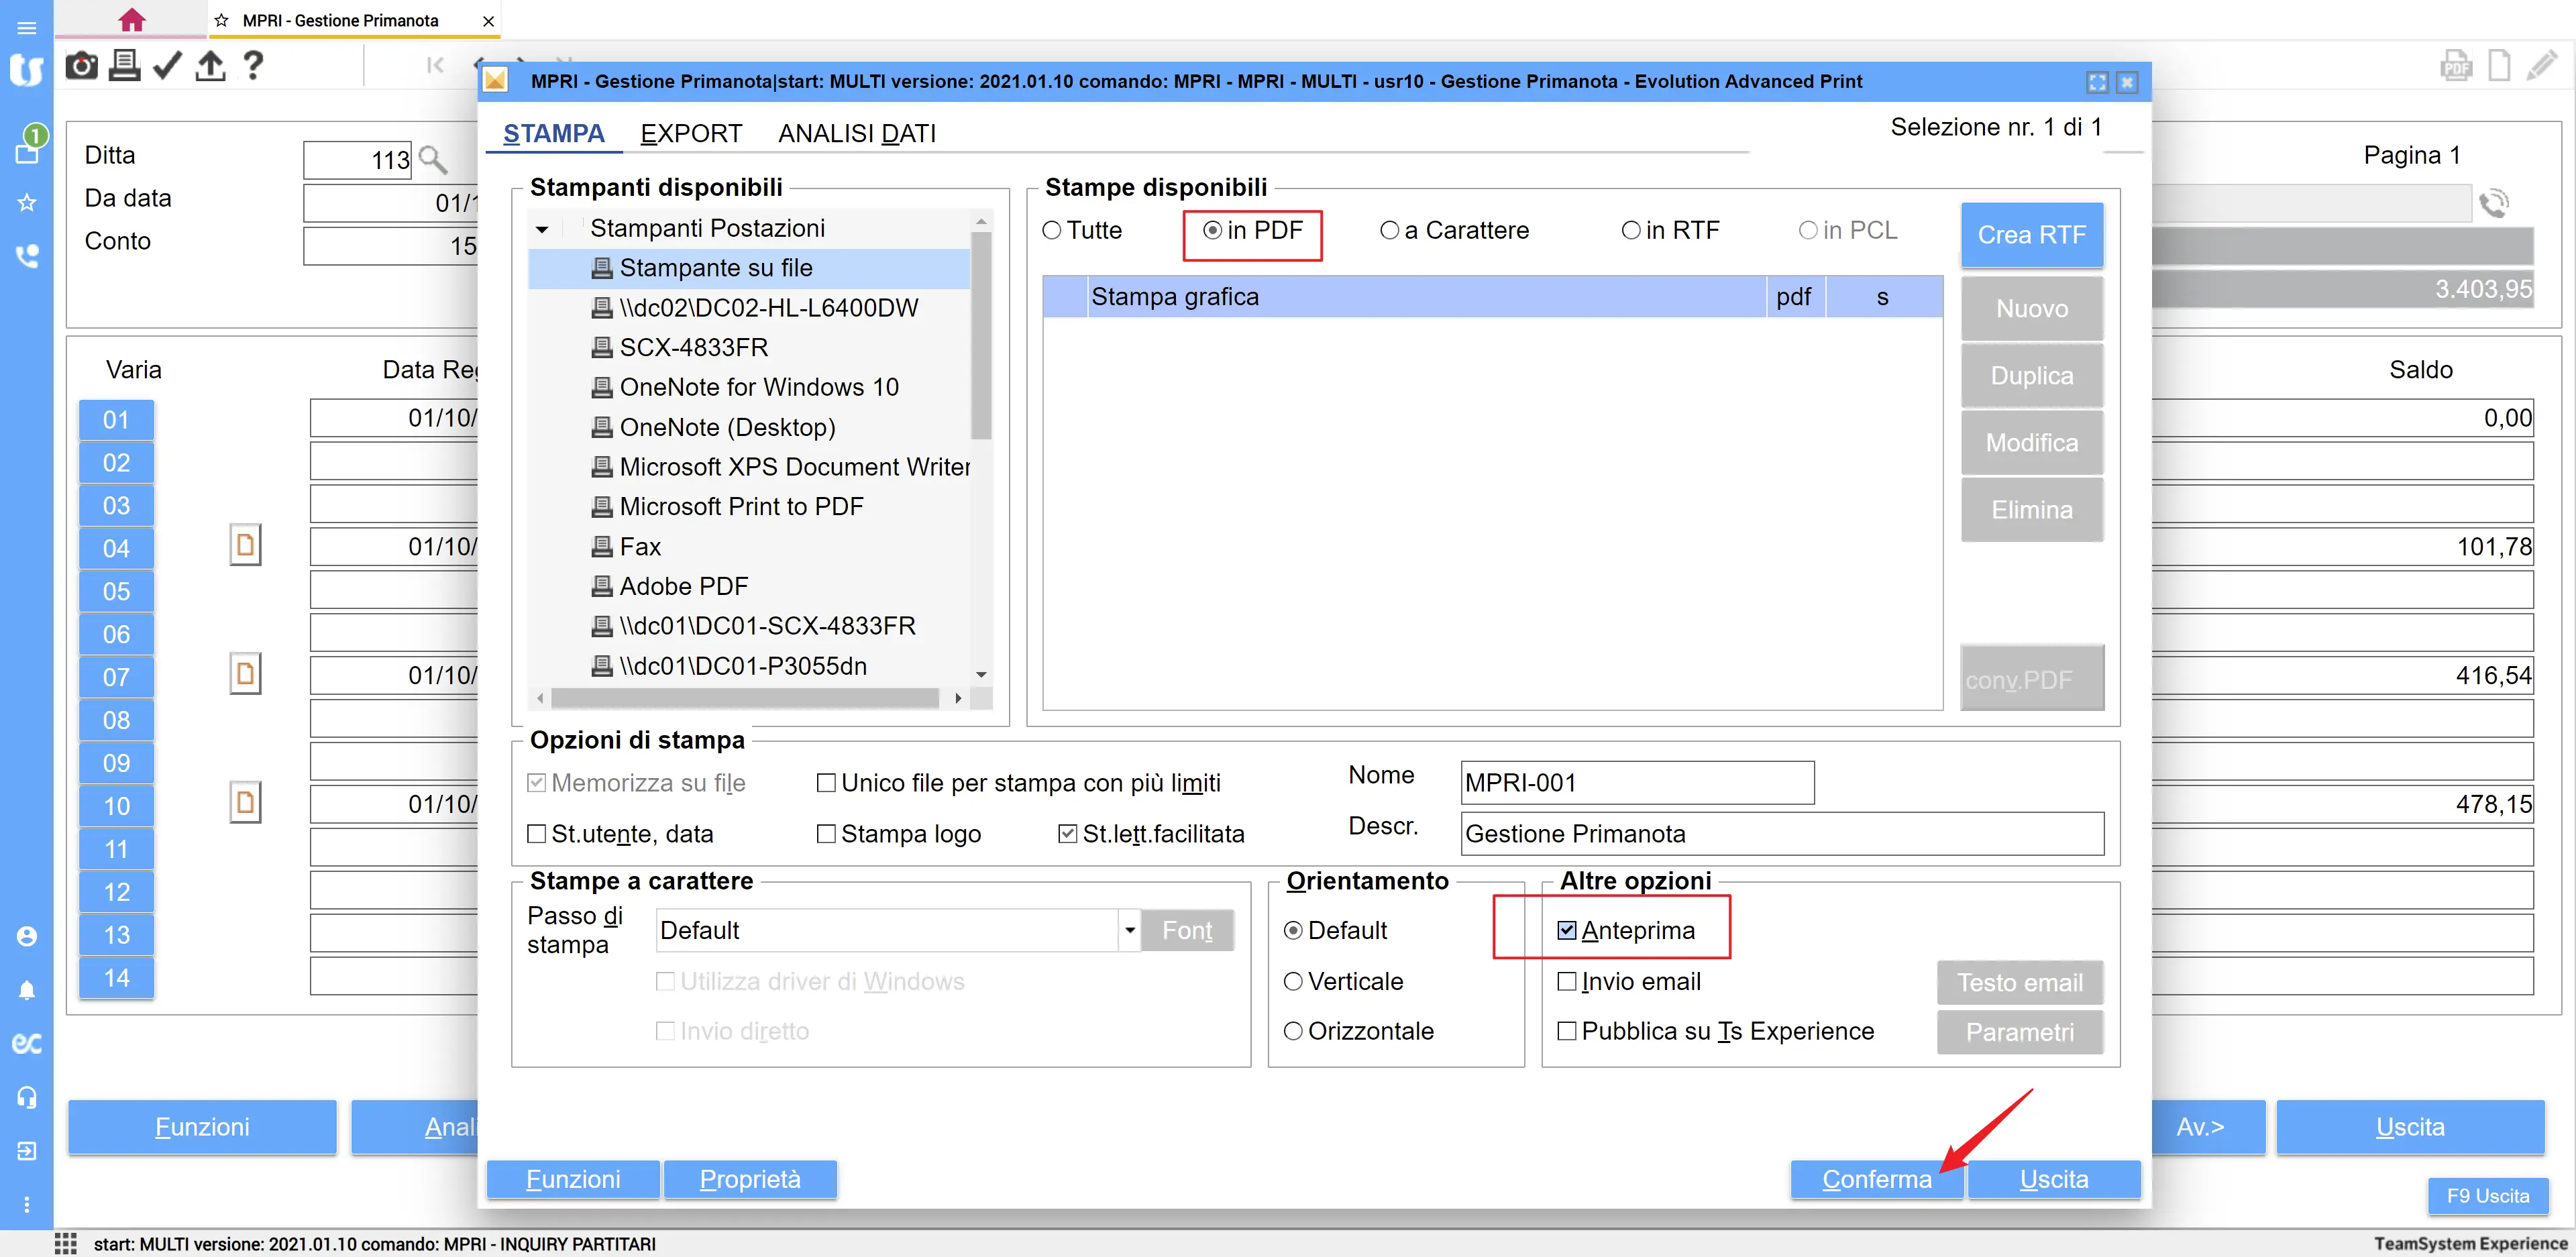Collapse the Stampanti Postazioni tree node
The width and height of the screenshot is (2576, 1257).
click(x=542, y=229)
